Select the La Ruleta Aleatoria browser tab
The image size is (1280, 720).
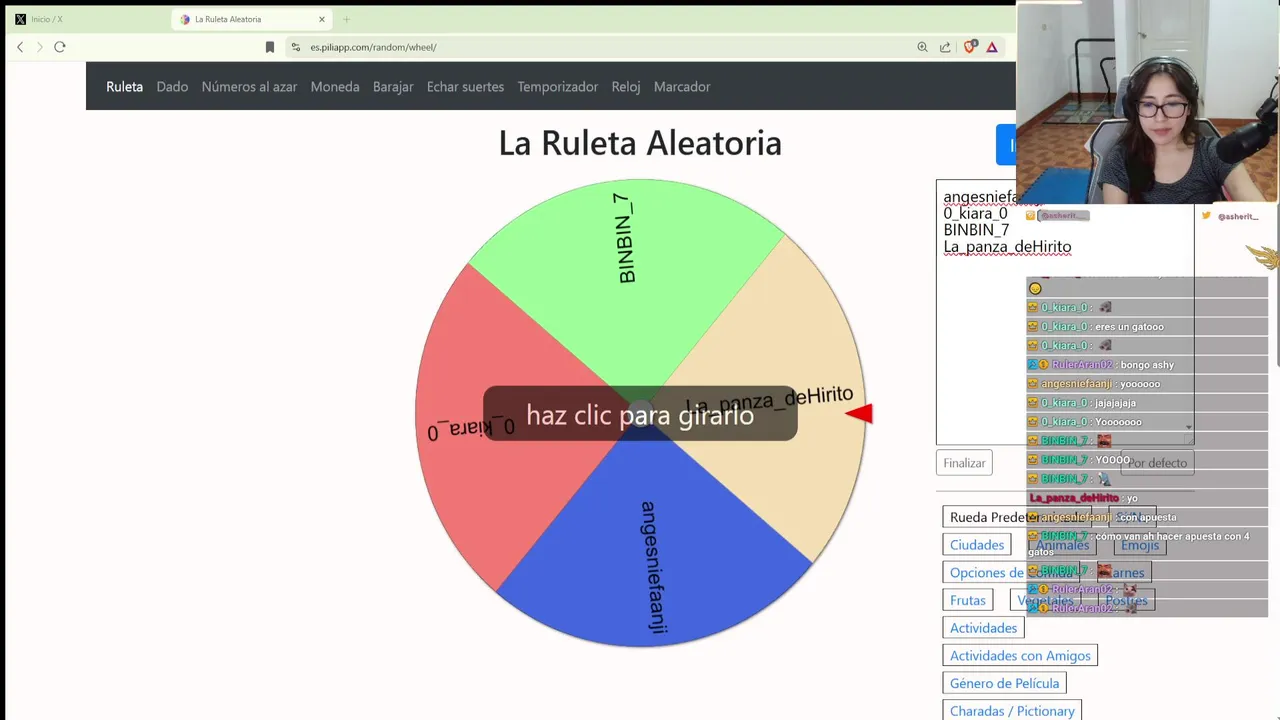pos(250,19)
